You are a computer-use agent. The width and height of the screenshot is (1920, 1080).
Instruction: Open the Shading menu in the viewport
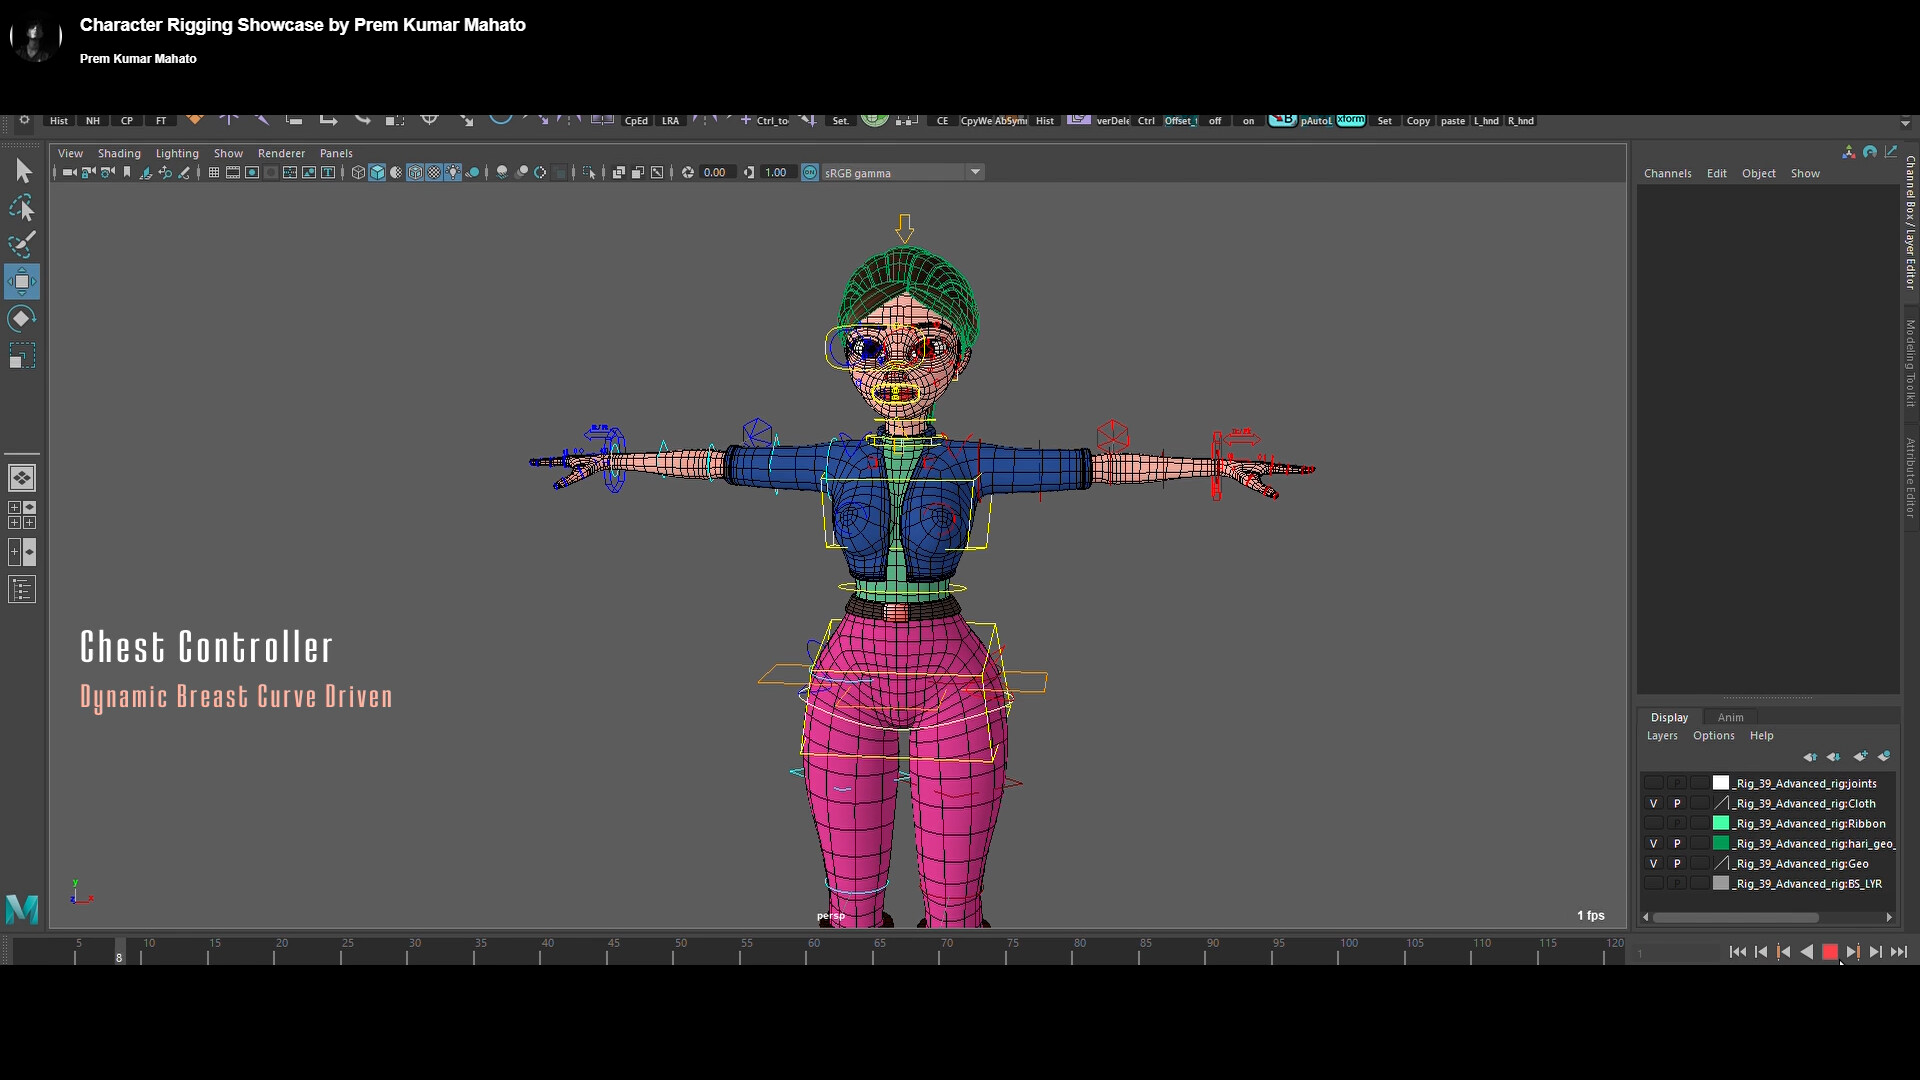click(119, 153)
